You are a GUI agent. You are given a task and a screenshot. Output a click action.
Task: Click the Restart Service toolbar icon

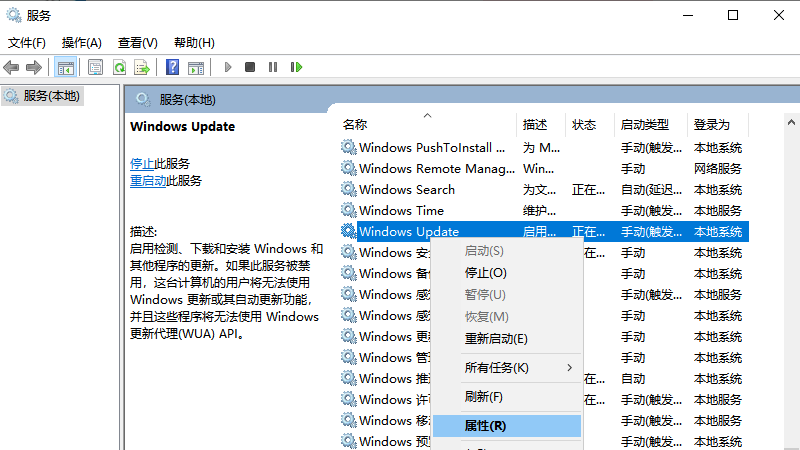click(296, 67)
